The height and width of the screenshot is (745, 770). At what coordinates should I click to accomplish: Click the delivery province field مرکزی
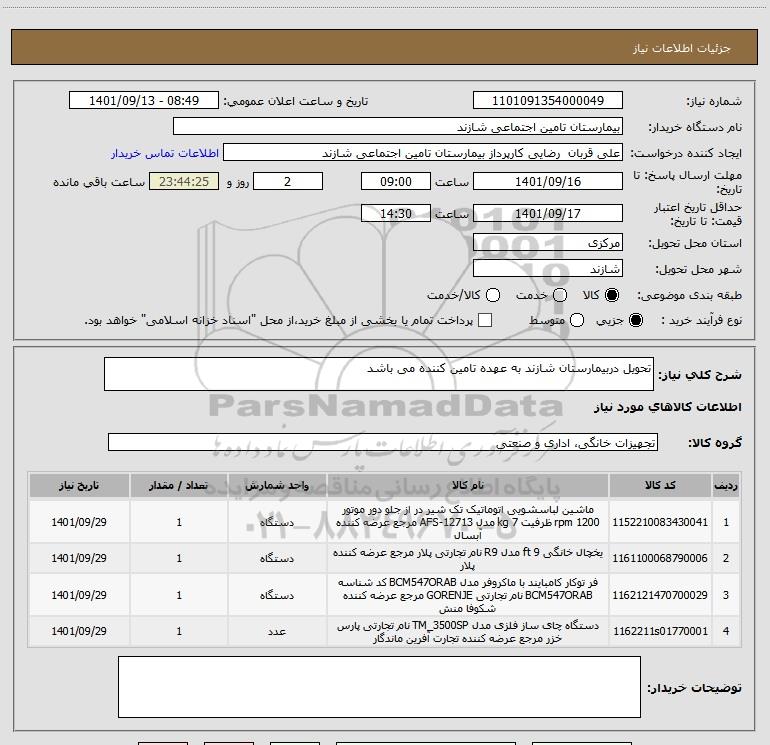(548, 242)
